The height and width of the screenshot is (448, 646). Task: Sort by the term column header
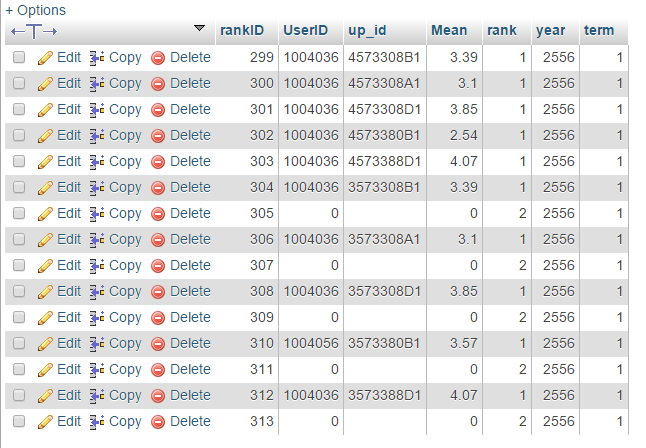pyautogui.click(x=599, y=30)
